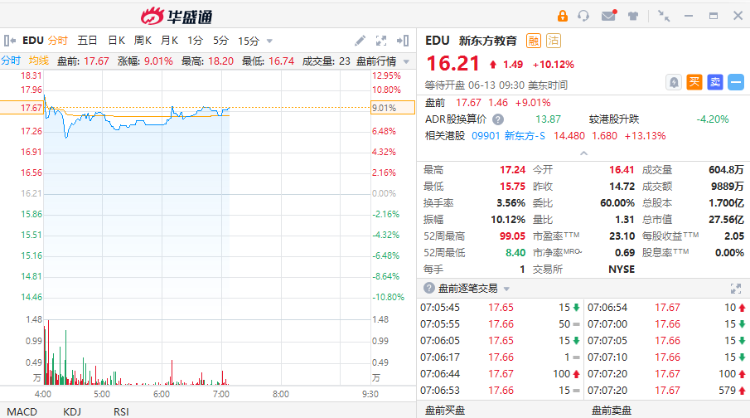
Task: Open help icon beside 盘前逐笔交易
Action: click(x=429, y=288)
